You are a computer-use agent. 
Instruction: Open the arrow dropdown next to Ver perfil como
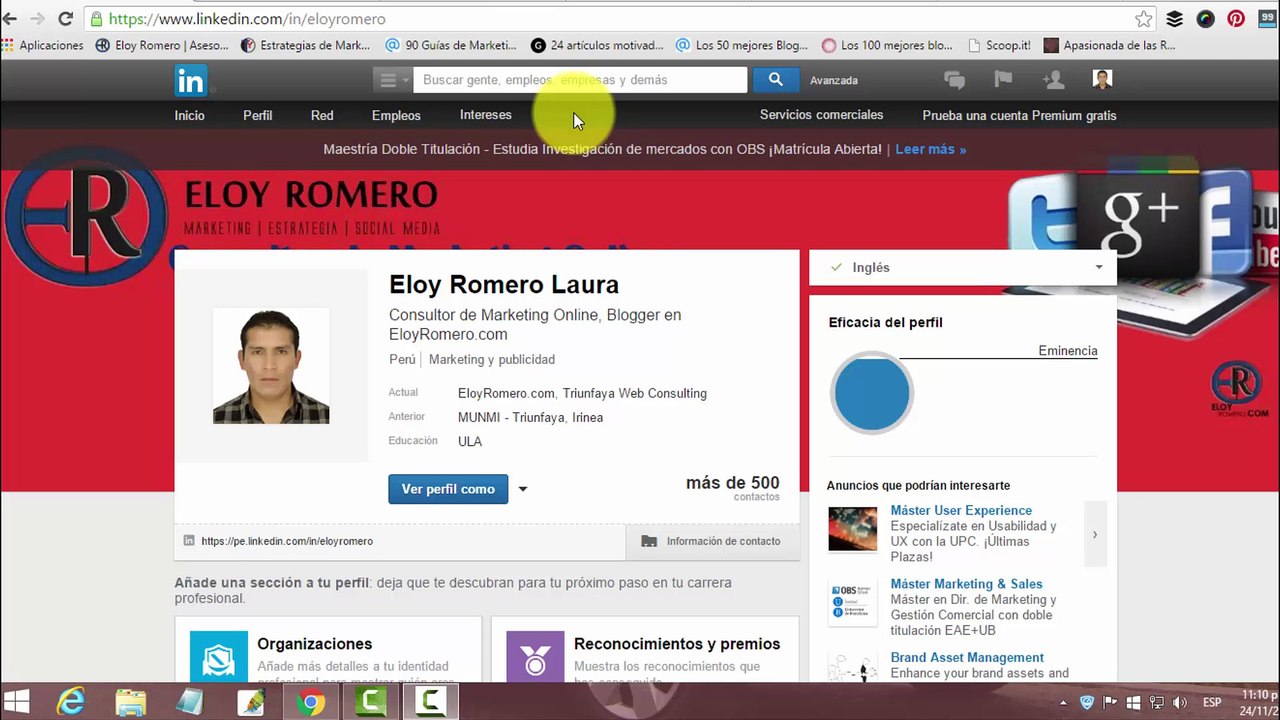tap(522, 489)
